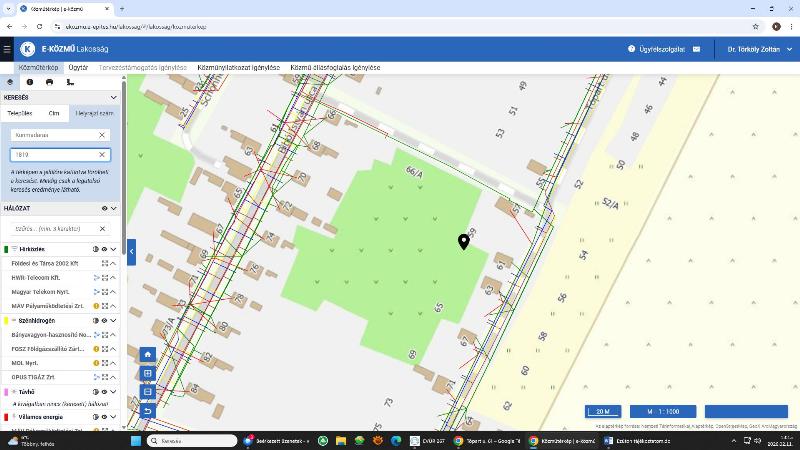This screenshot has height=450, width=800.
Task: Open the hamburger menu in the header
Action: [7, 49]
